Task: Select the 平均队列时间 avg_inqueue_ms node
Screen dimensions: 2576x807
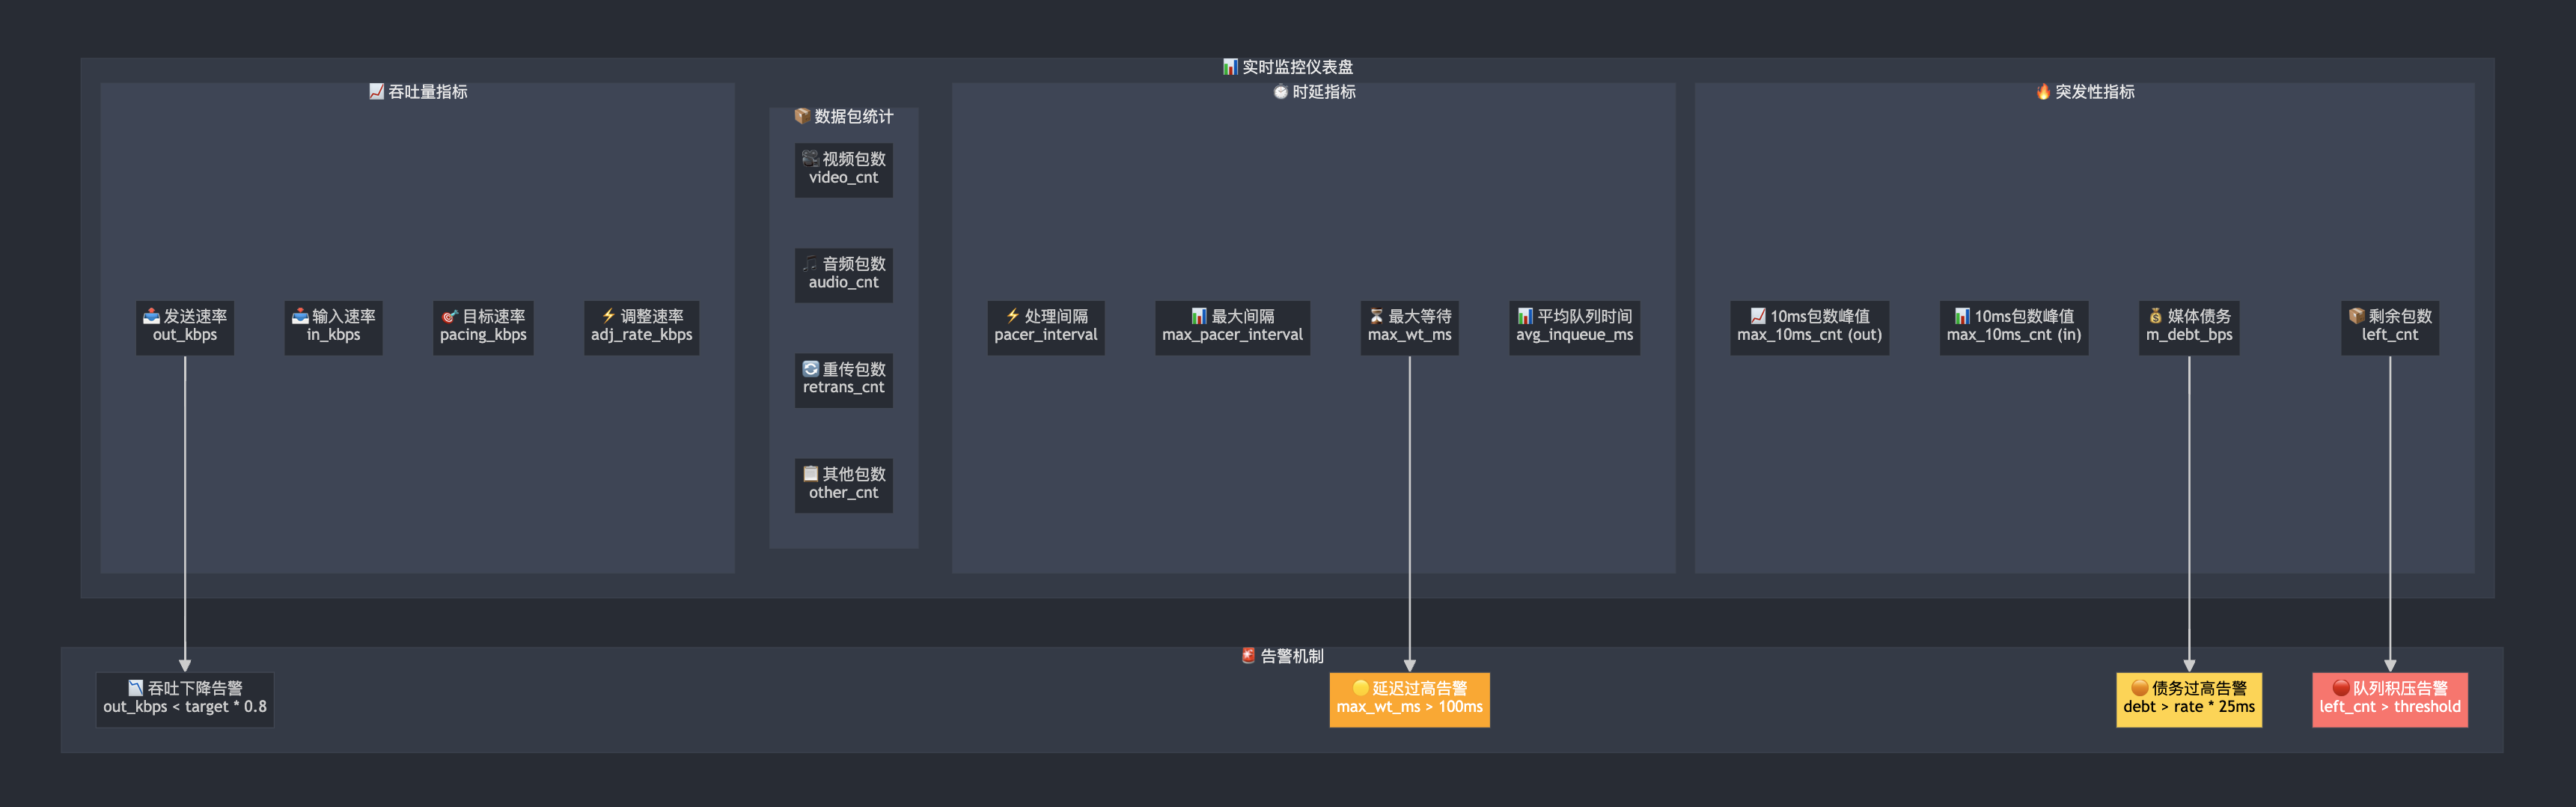Action: (x=1574, y=327)
